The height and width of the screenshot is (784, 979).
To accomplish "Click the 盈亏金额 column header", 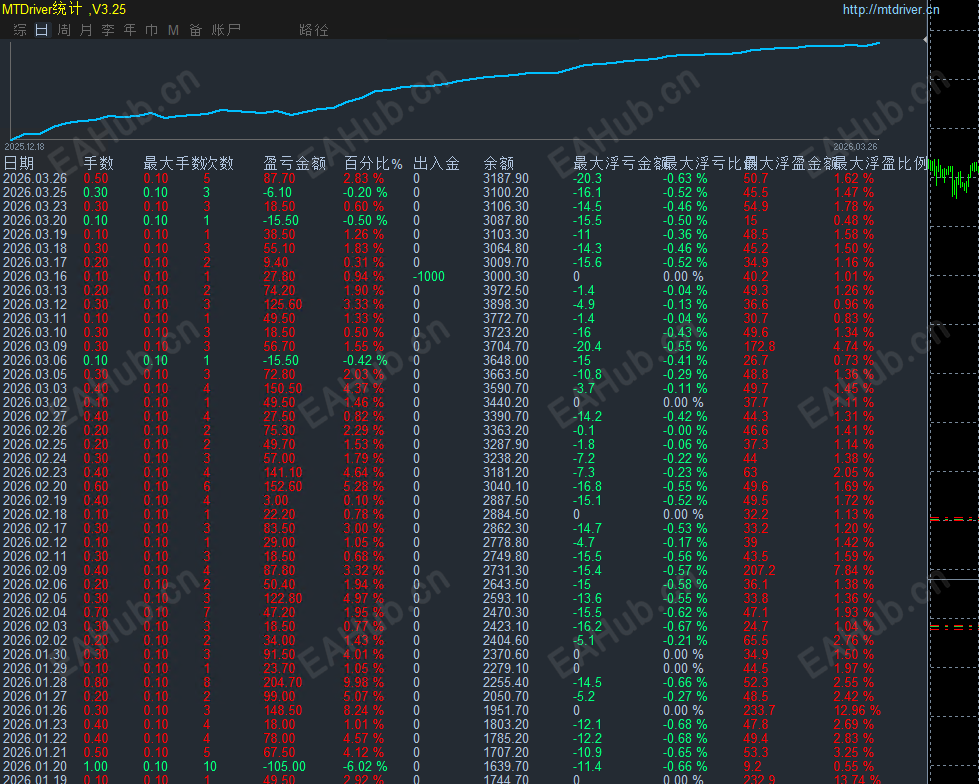I will point(295,164).
